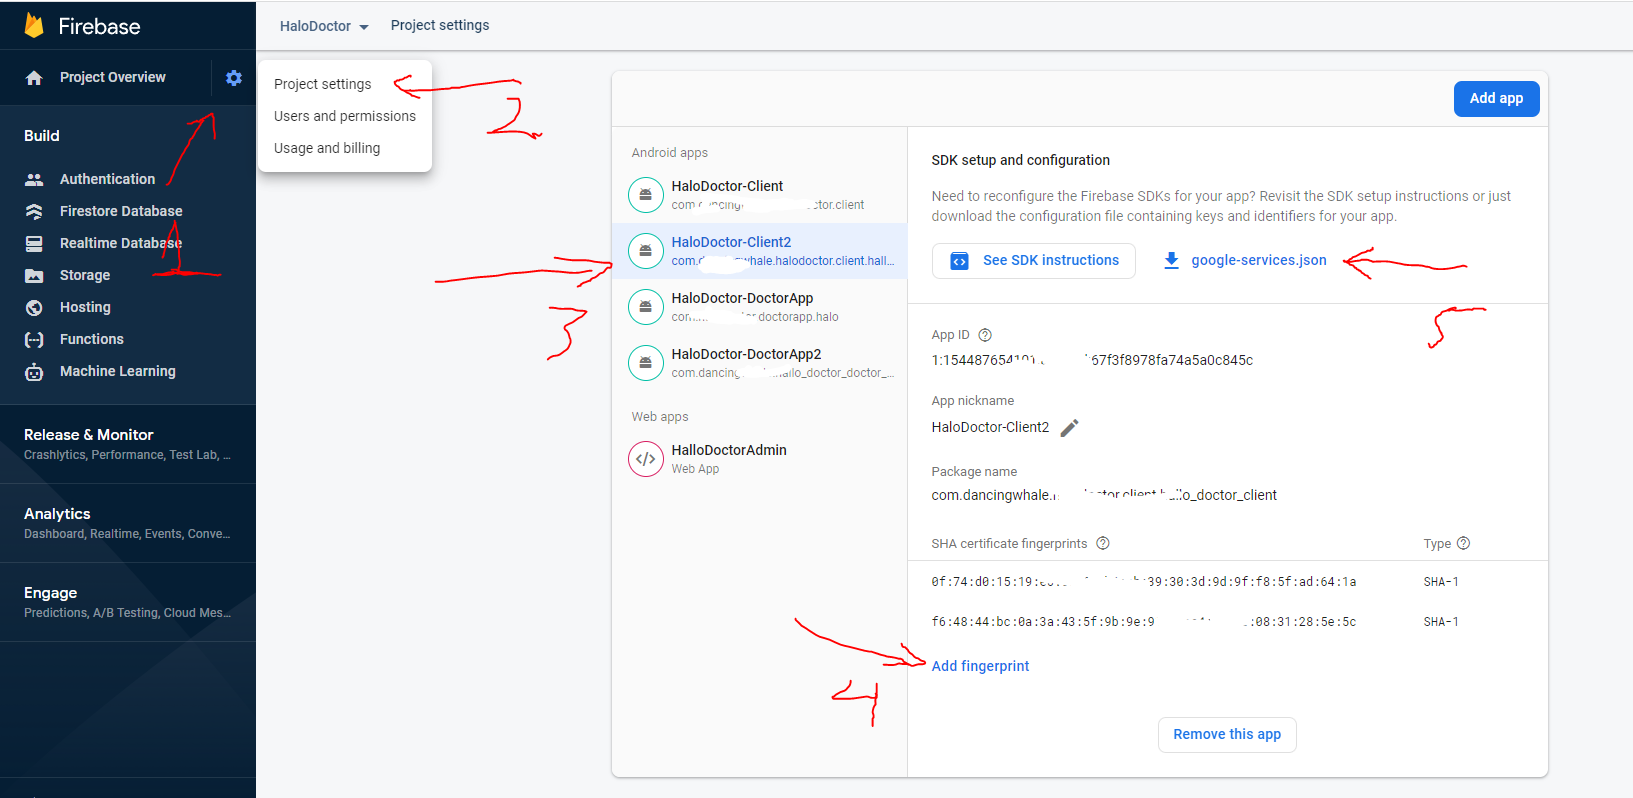
Task: Select HaloDoctor-DoctorApp in the Android apps list
Action: (x=742, y=298)
